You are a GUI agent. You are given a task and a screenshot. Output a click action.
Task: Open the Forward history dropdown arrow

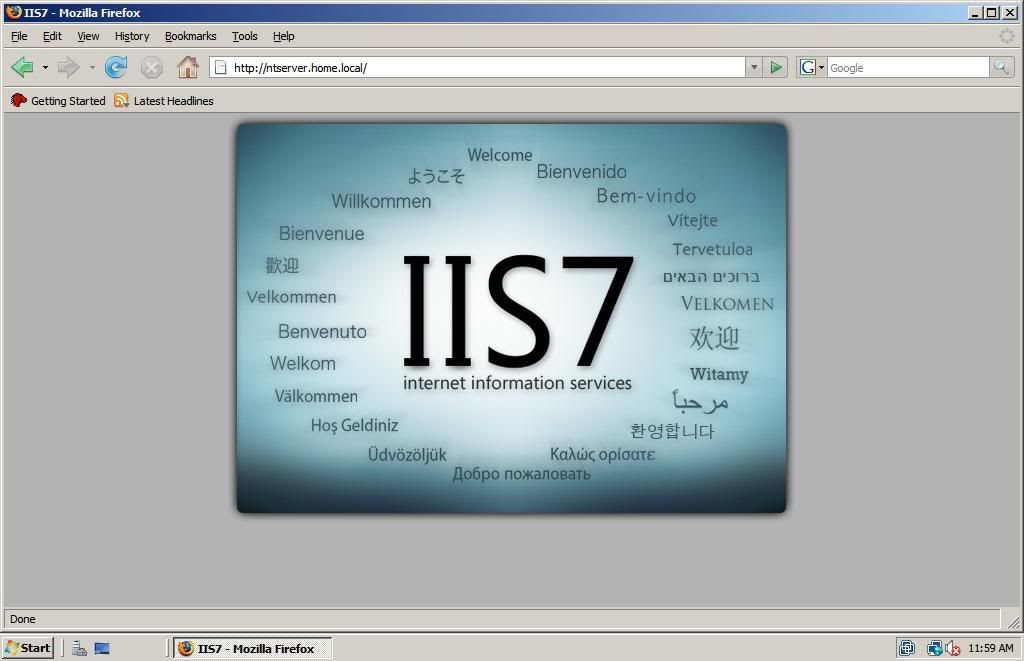tap(92, 67)
